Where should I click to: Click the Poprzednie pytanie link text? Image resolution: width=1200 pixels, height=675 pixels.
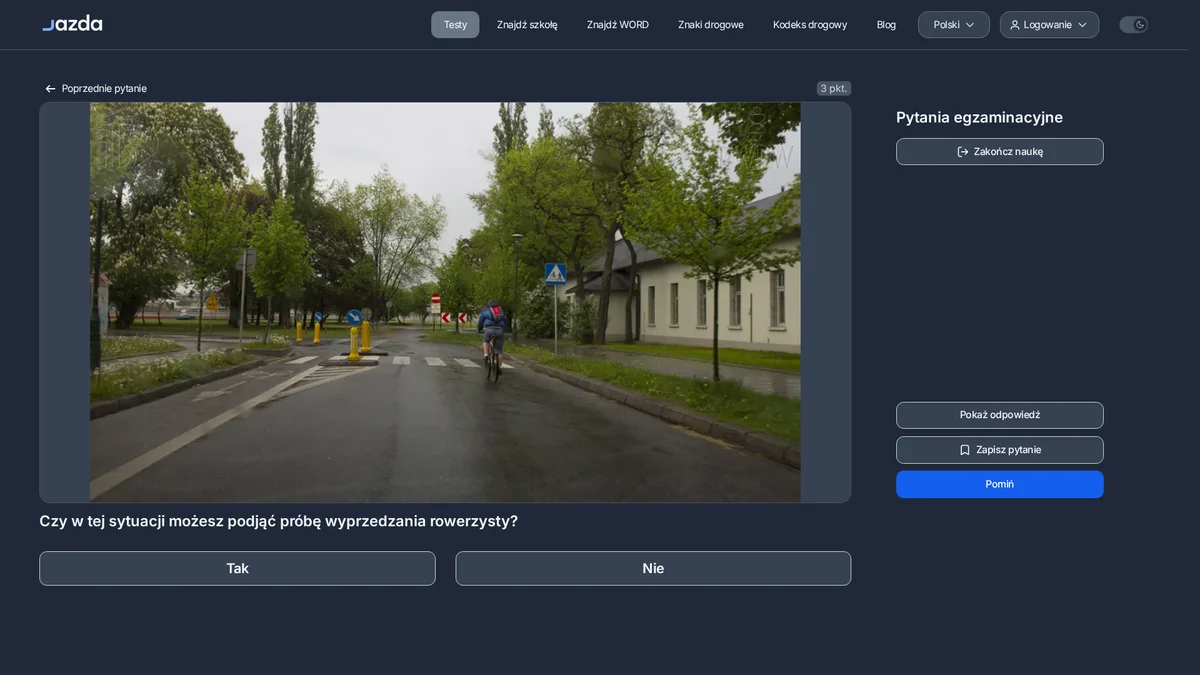coord(104,89)
